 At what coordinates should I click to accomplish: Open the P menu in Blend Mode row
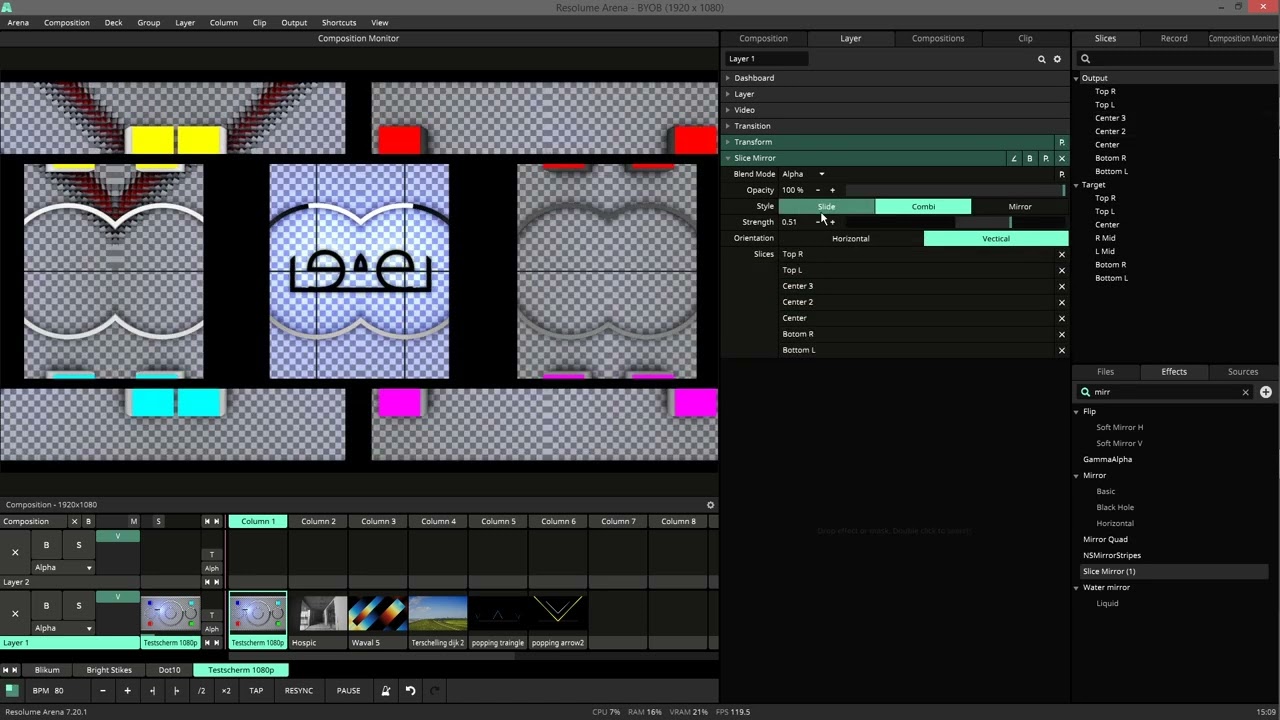pos(1062,174)
